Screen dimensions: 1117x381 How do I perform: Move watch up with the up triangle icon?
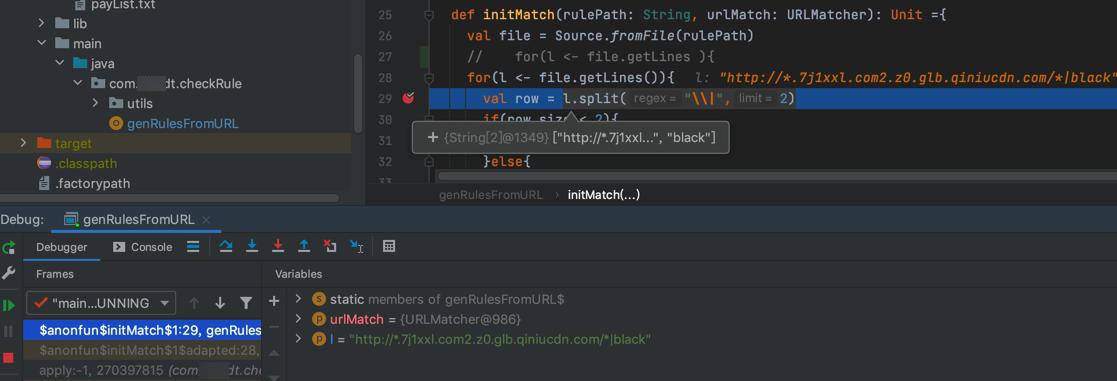(274, 353)
